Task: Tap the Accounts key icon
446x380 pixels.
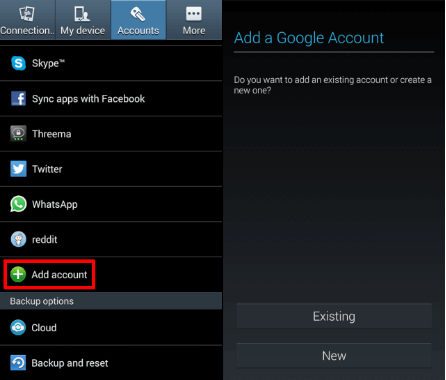Action: 138,14
